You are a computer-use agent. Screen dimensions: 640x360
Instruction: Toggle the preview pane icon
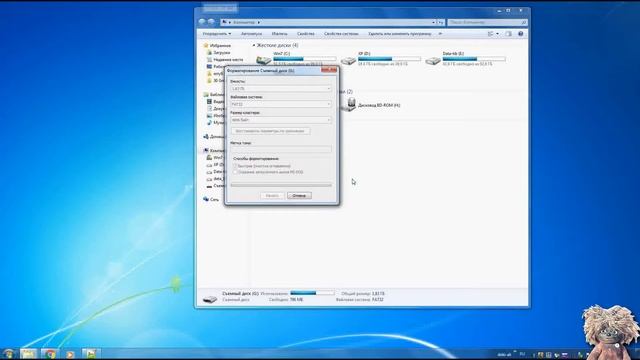pyautogui.click(x=509, y=34)
